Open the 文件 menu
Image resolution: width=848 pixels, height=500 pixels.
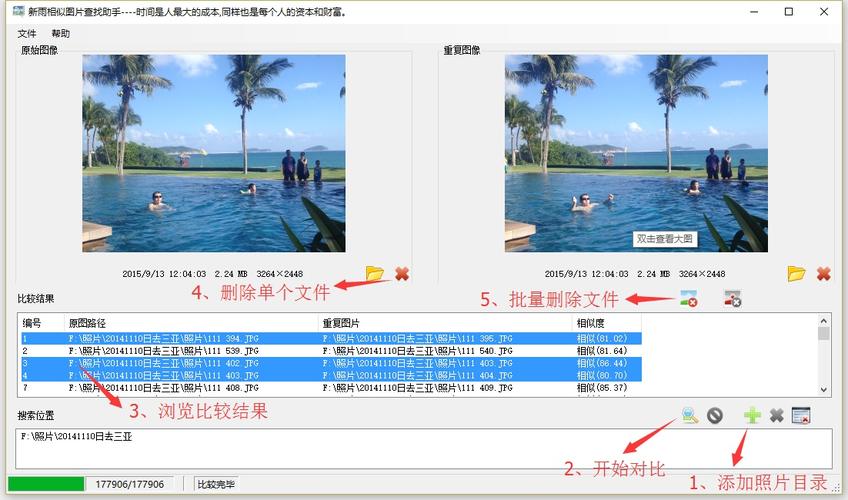click(26, 34)
